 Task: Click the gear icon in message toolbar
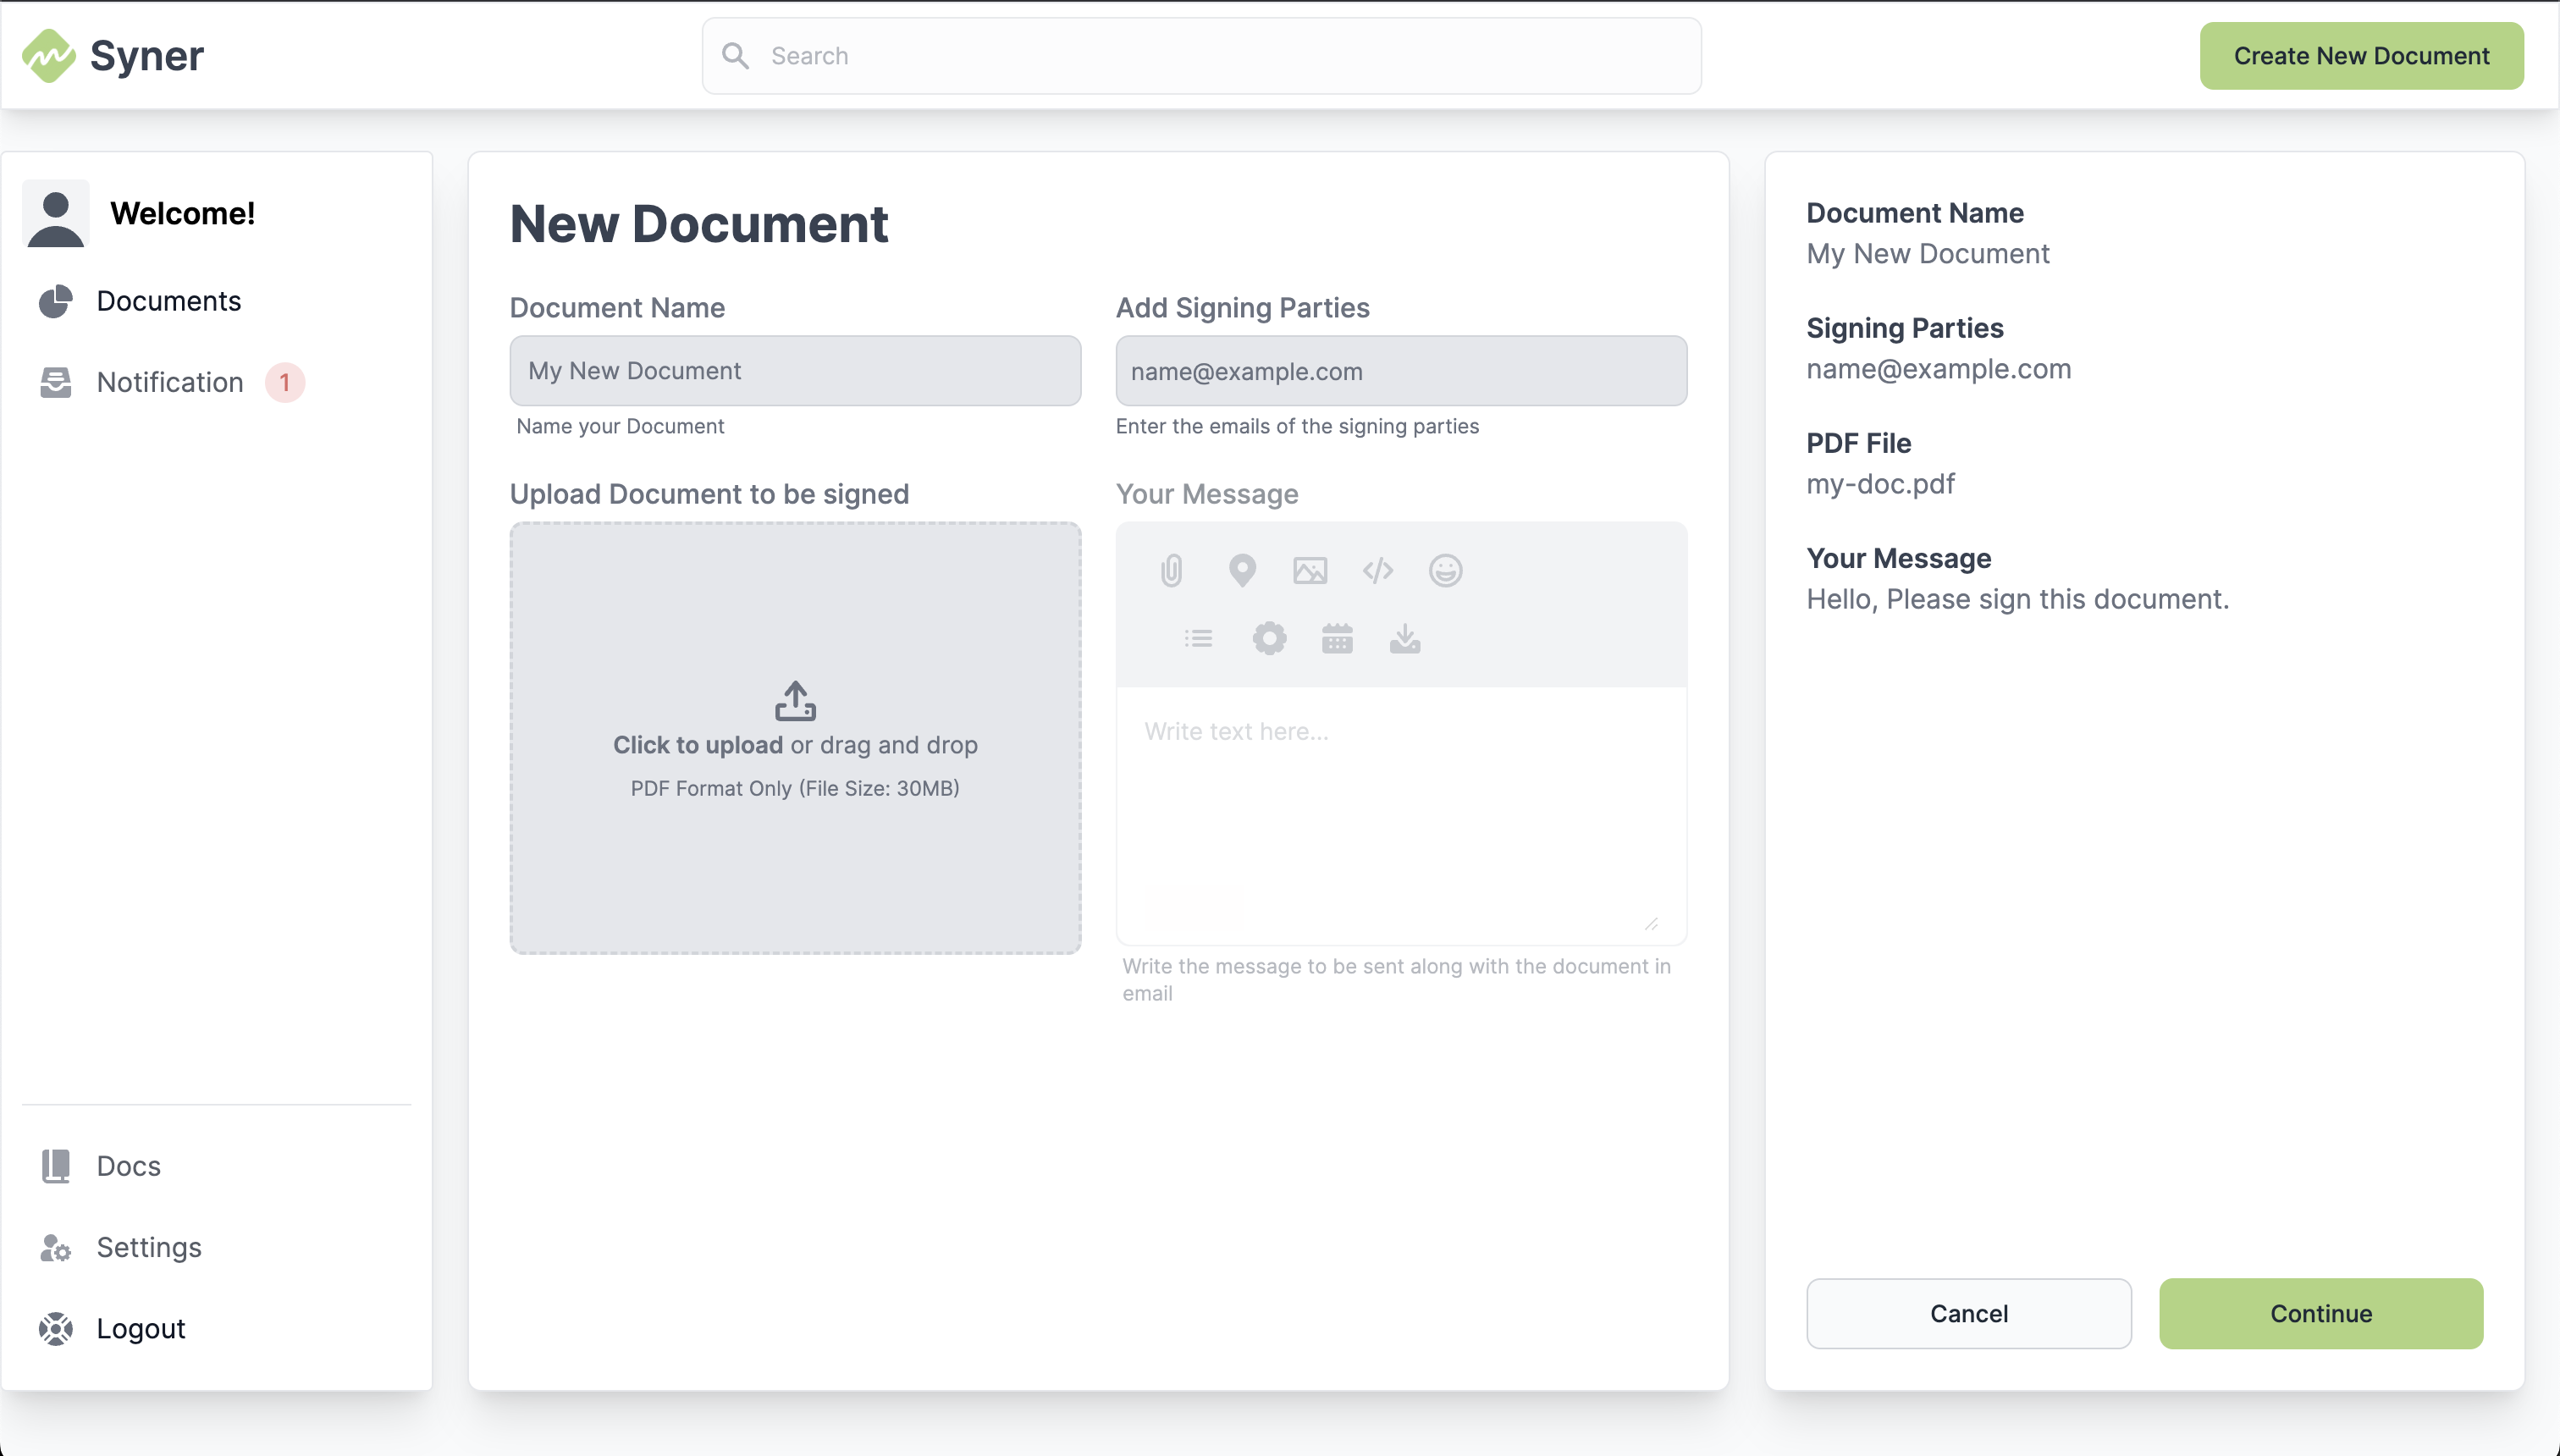point(1269,638)
